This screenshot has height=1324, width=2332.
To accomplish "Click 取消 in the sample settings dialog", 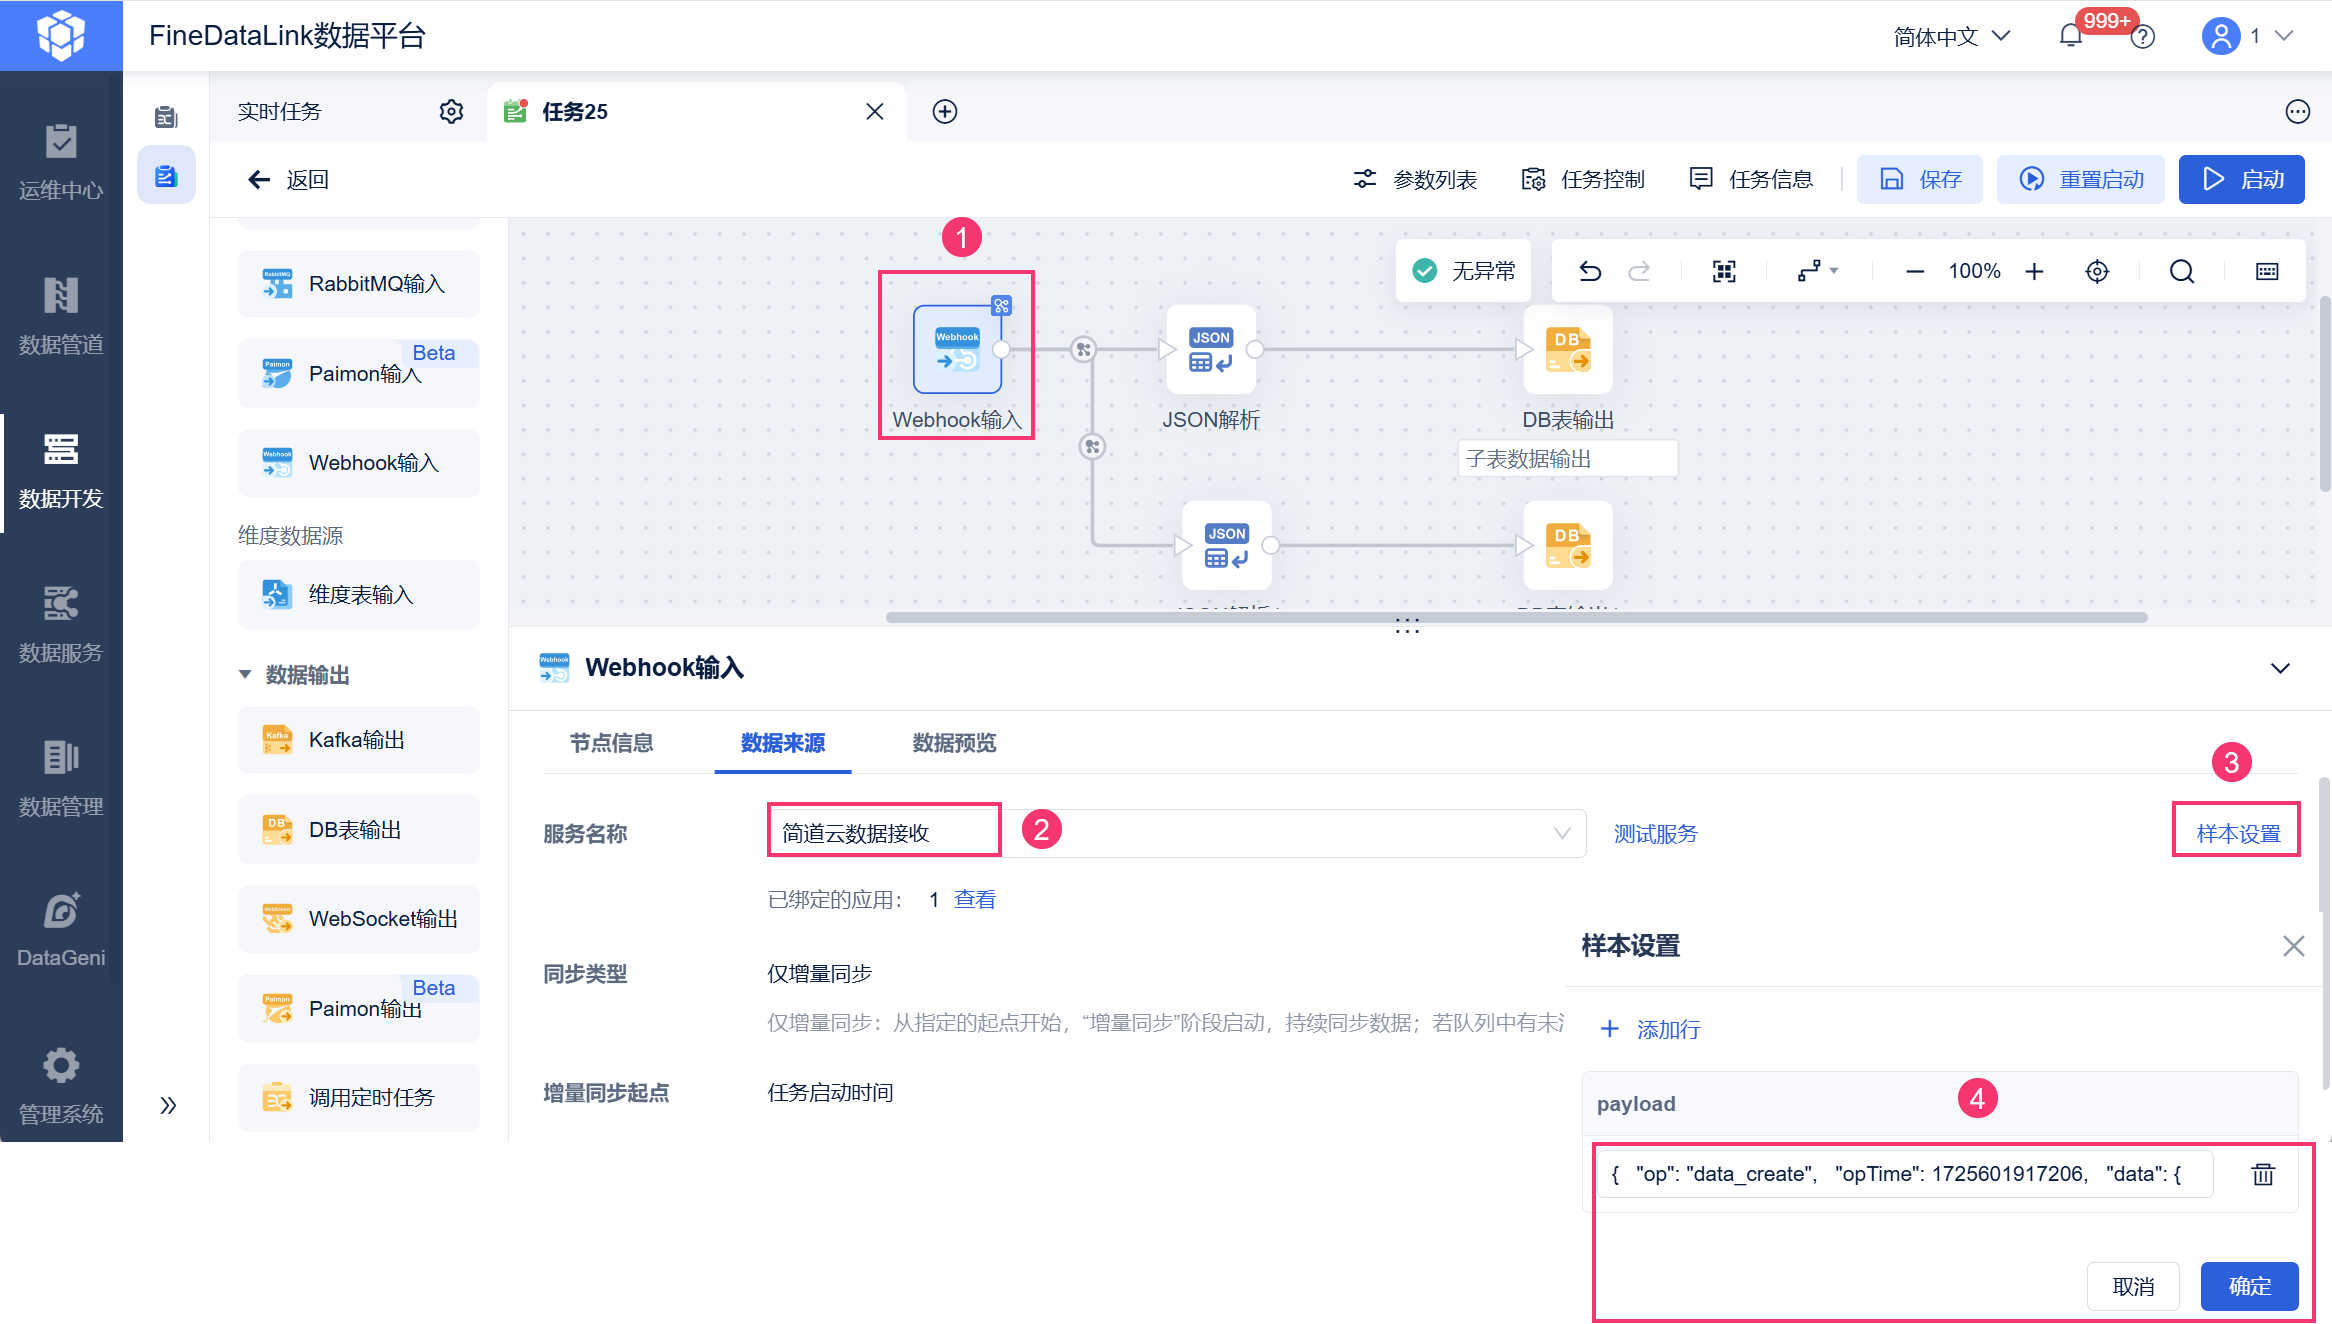I will click(x=2133, y=1286).
